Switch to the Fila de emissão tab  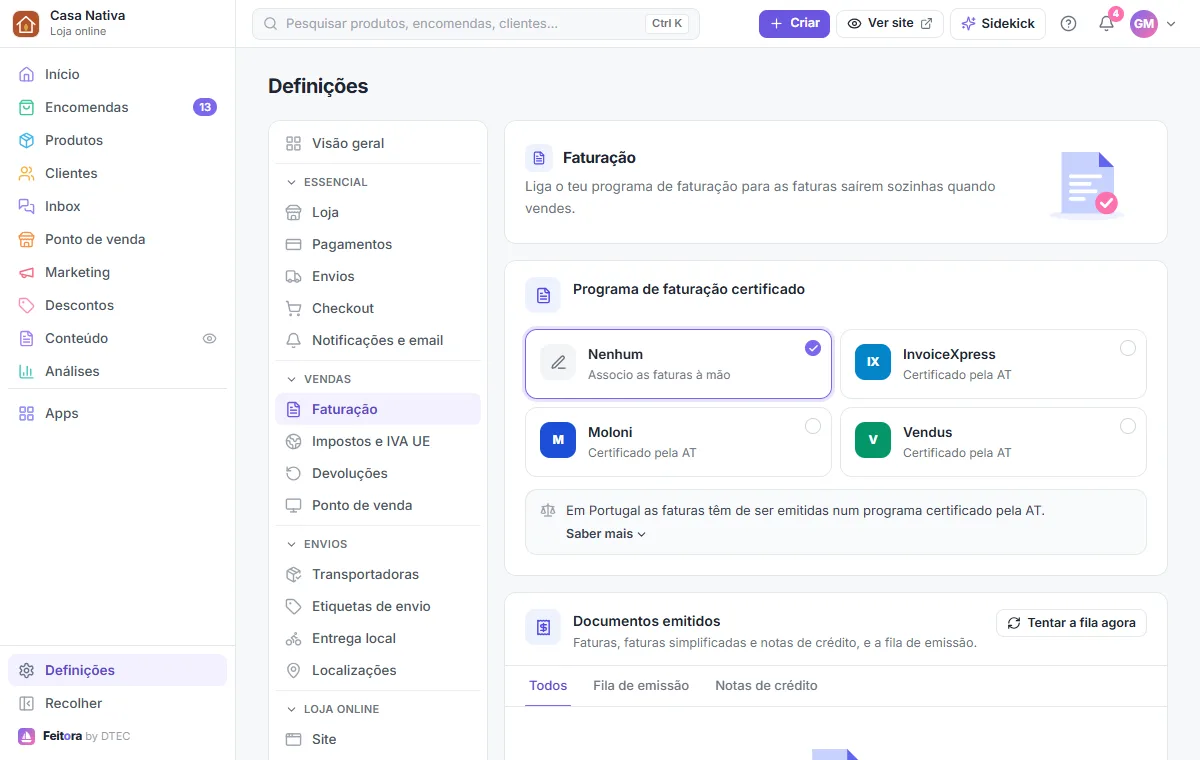(x=641, y=686)
